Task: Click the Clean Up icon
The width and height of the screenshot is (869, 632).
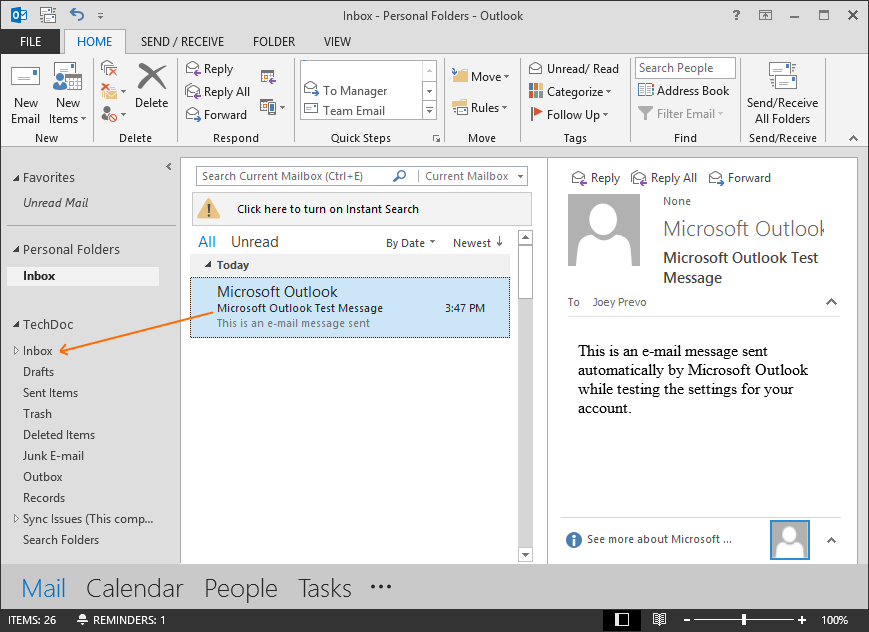Action: [109, 91]
